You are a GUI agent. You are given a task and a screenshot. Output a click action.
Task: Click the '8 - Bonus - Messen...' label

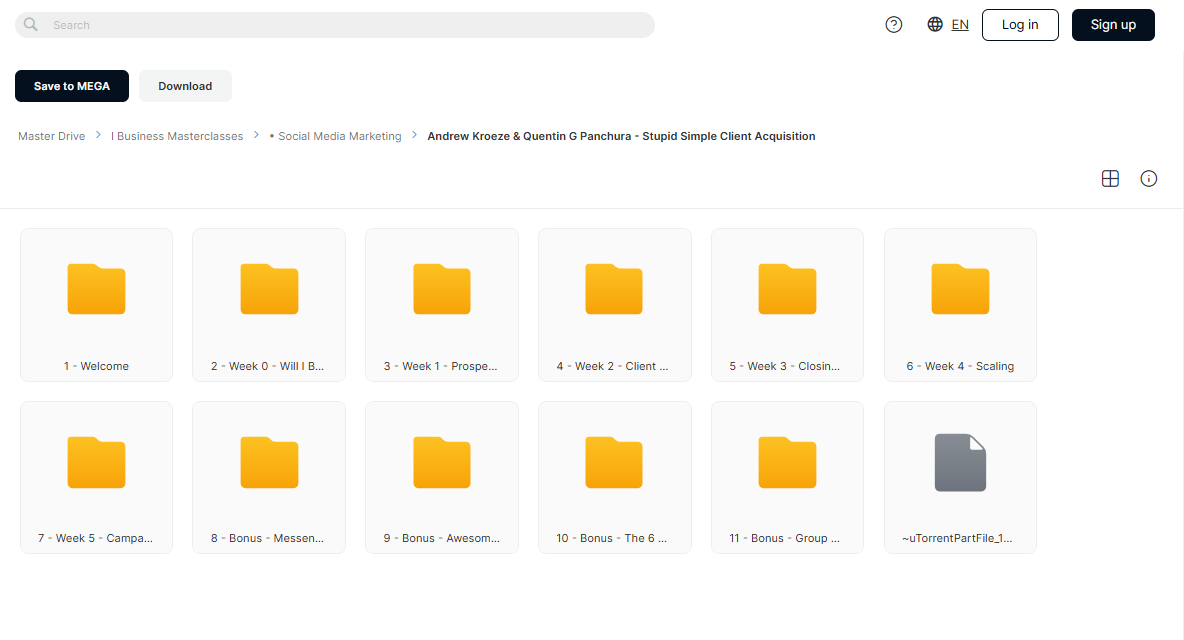pyautogui.click(x=267, y=538)
